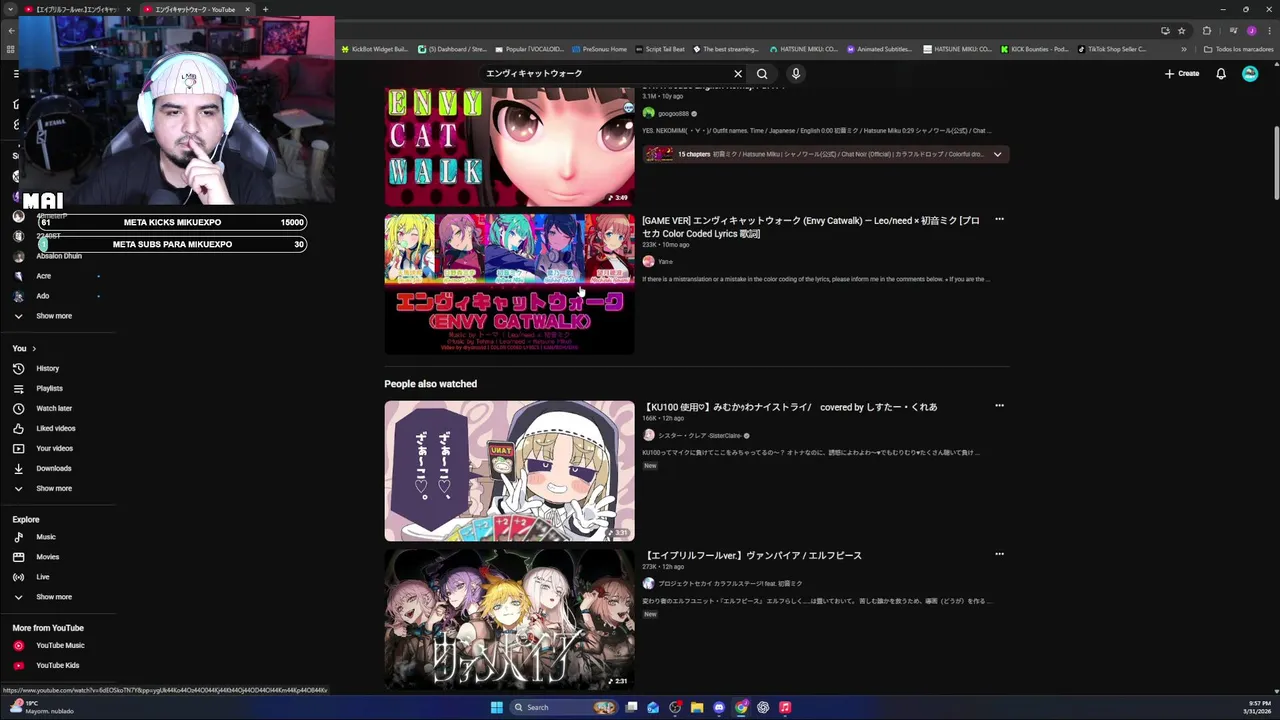Open the YouTube account avatar menu
This screenshot has height=720, width=1280.
[1250, 74]
